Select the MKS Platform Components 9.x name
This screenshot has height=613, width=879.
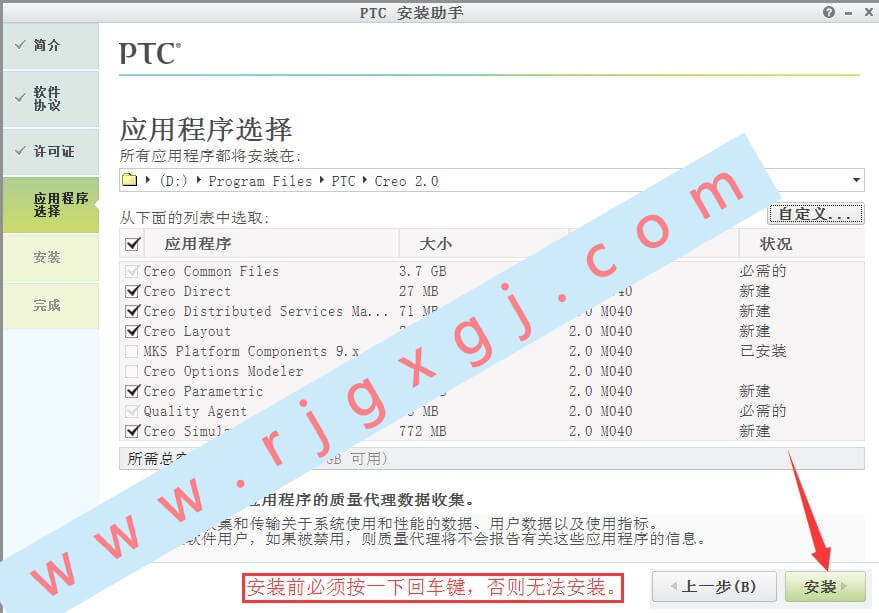coord(251,352)
